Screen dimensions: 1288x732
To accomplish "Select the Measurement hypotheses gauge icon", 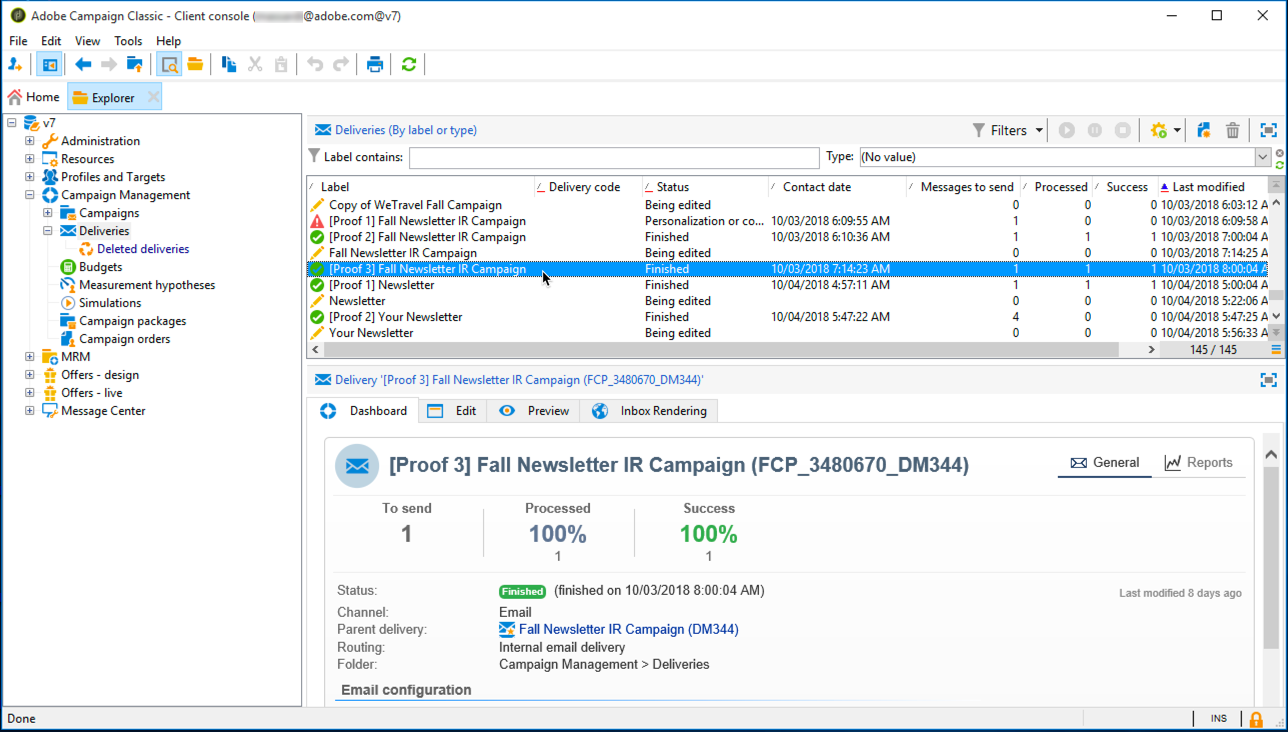I will pyautogui.click(x=68, y=285).
